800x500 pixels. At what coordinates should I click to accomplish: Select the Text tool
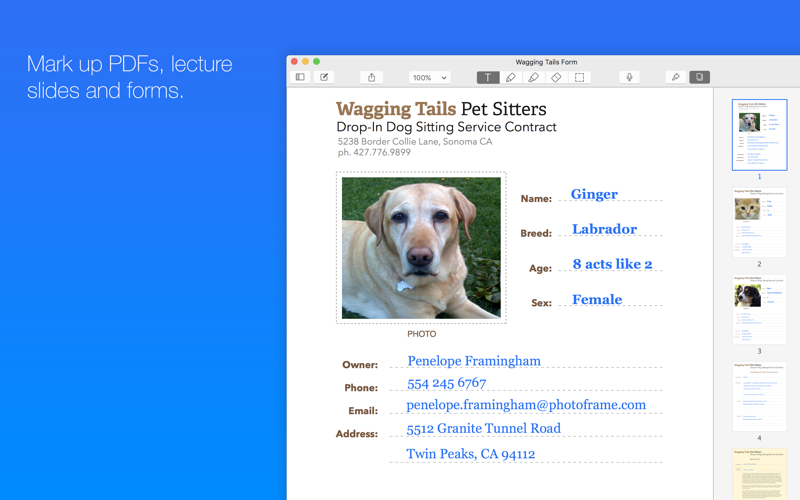pos(487,77)
